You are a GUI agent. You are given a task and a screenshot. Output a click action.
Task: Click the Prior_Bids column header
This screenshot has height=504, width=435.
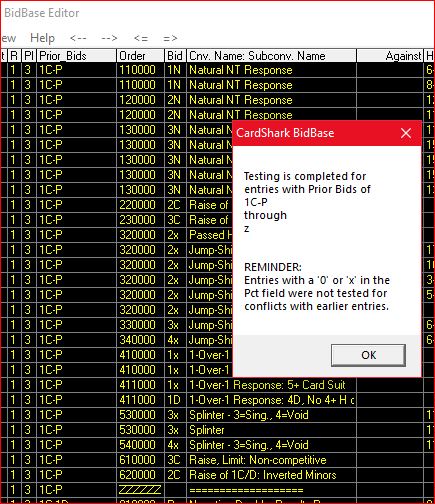(76, 56)
